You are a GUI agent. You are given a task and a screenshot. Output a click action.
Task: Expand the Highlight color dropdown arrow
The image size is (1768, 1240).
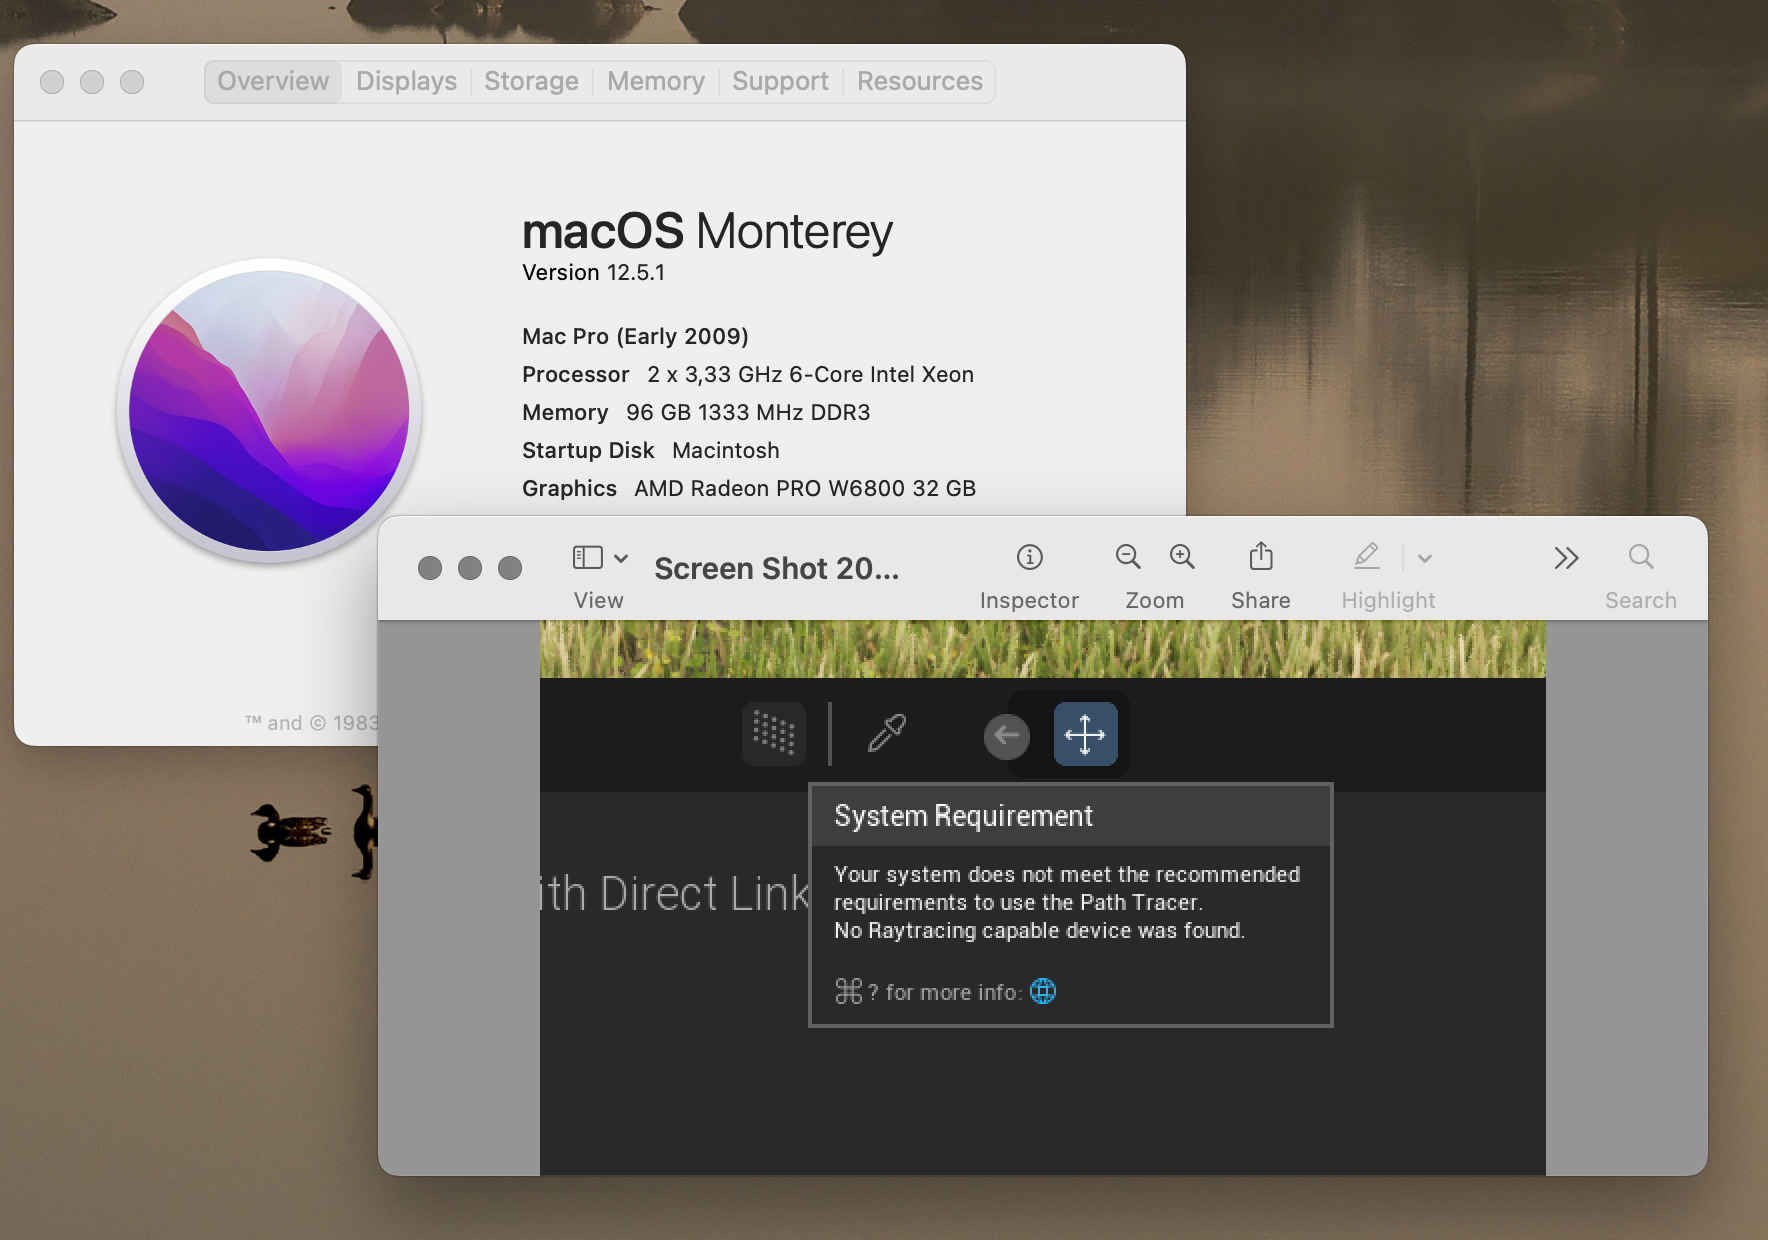coord(1425,558)
